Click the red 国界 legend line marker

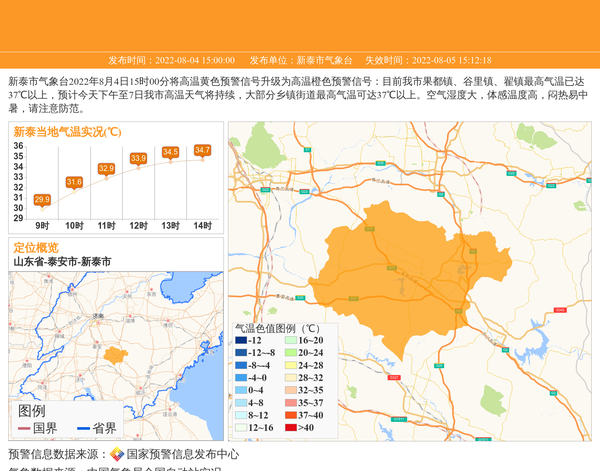(x=23, y=429)
